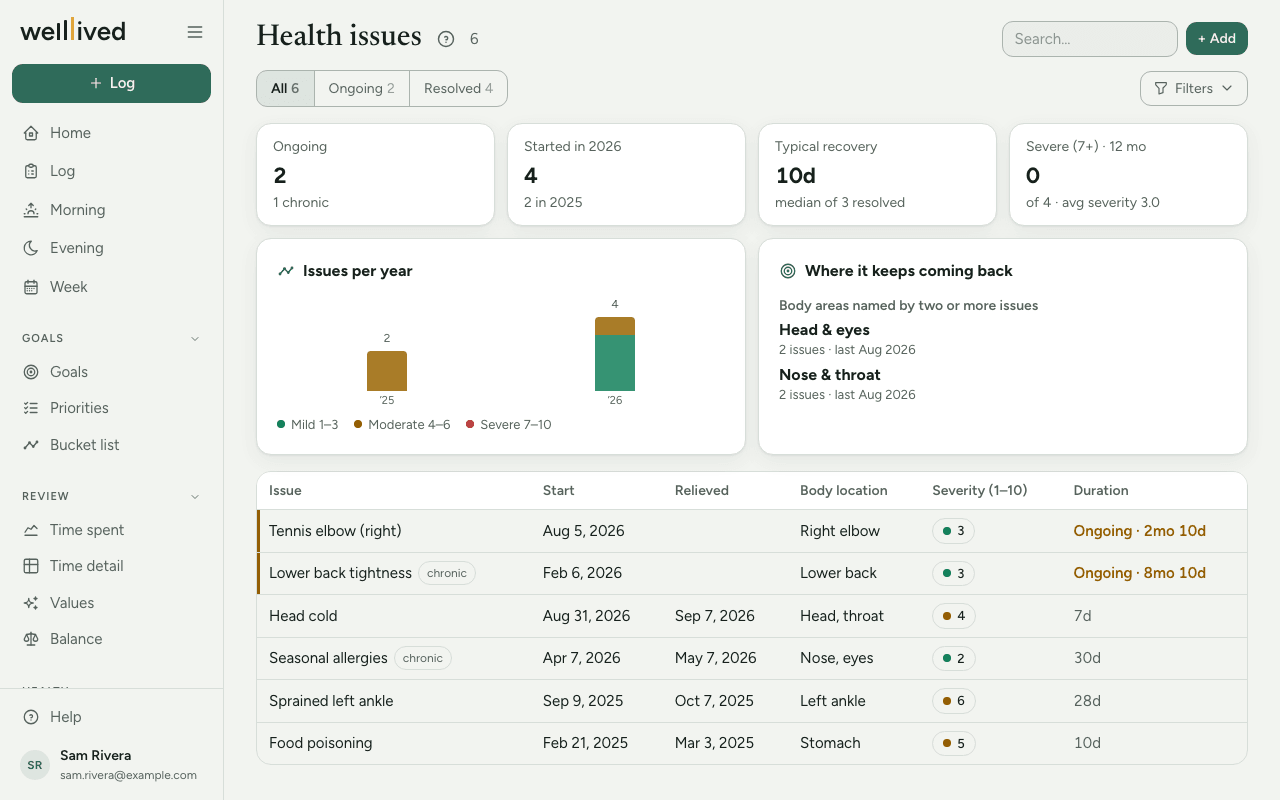Switch to the Resolved 4 tab
Screen dimensions: 1280x800
pos(458,88)
